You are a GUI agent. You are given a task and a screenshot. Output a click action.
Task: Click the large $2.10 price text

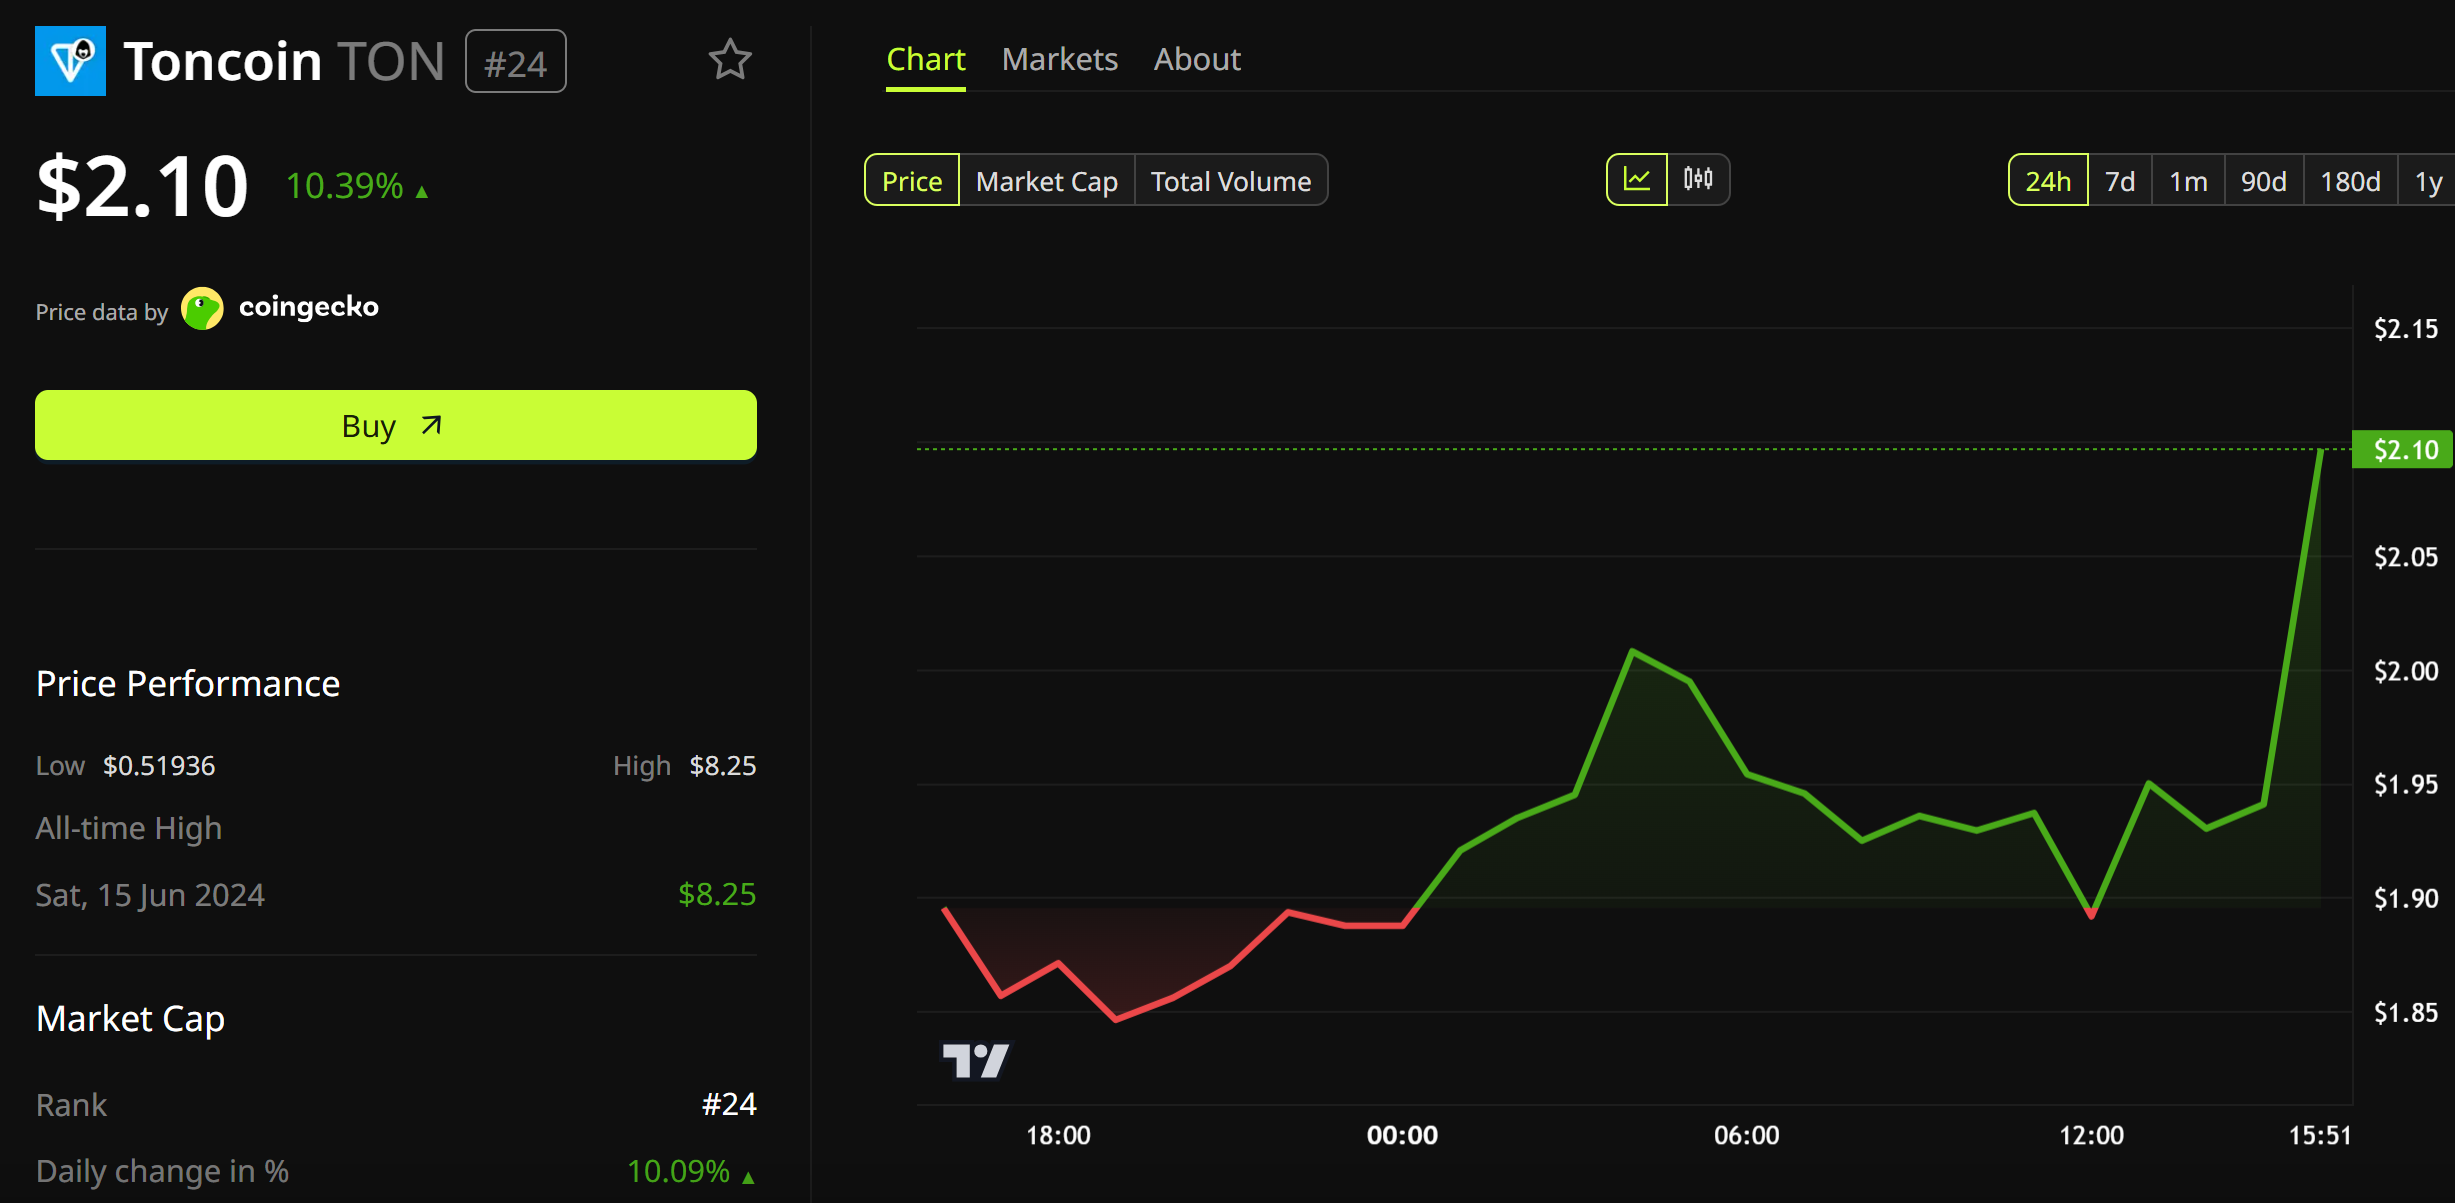[142, 187]
